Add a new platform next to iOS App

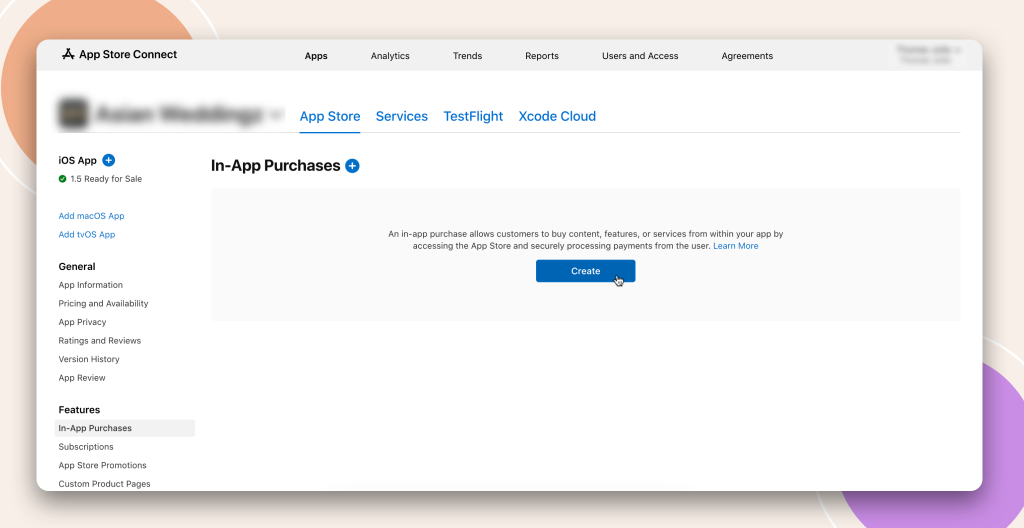[x=108, y=160]
